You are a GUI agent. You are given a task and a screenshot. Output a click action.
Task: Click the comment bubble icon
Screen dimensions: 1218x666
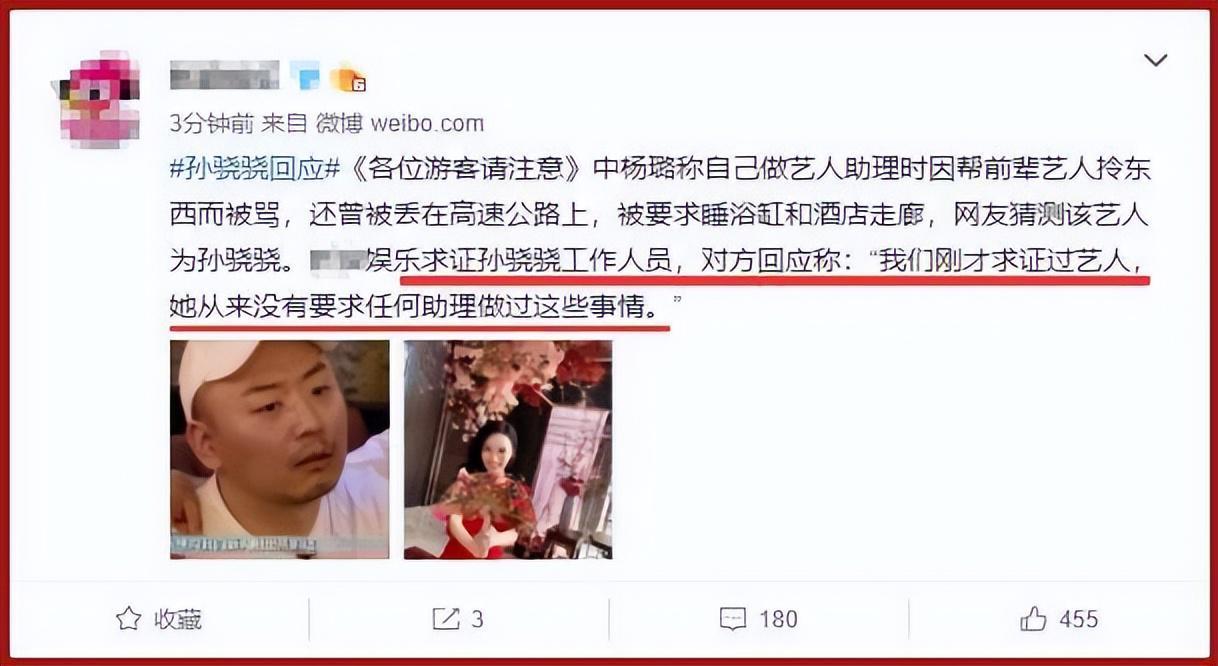(733, 619)
